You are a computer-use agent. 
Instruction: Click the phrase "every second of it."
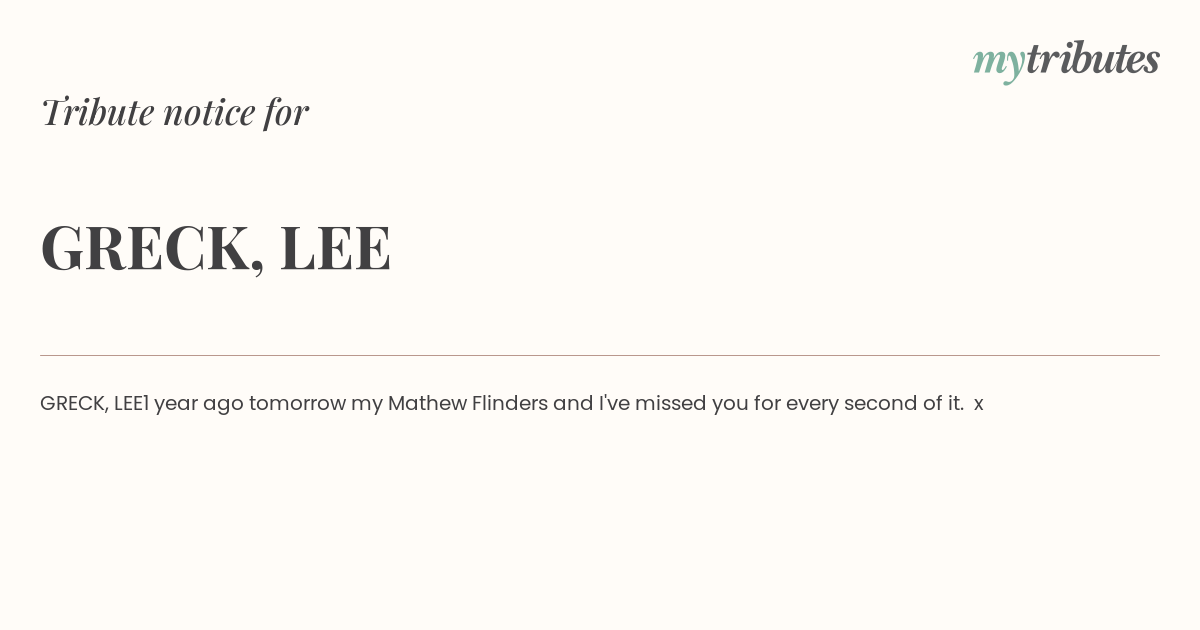875,404
